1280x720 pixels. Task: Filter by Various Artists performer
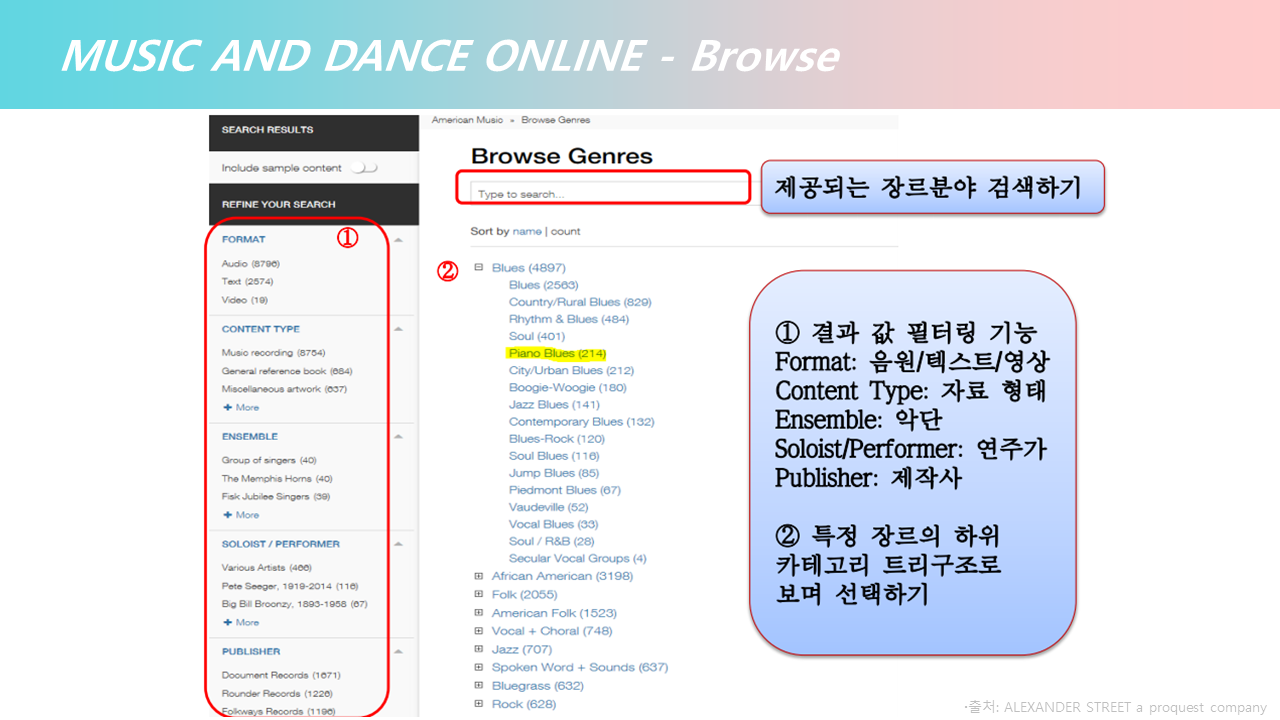pos(267,568)
